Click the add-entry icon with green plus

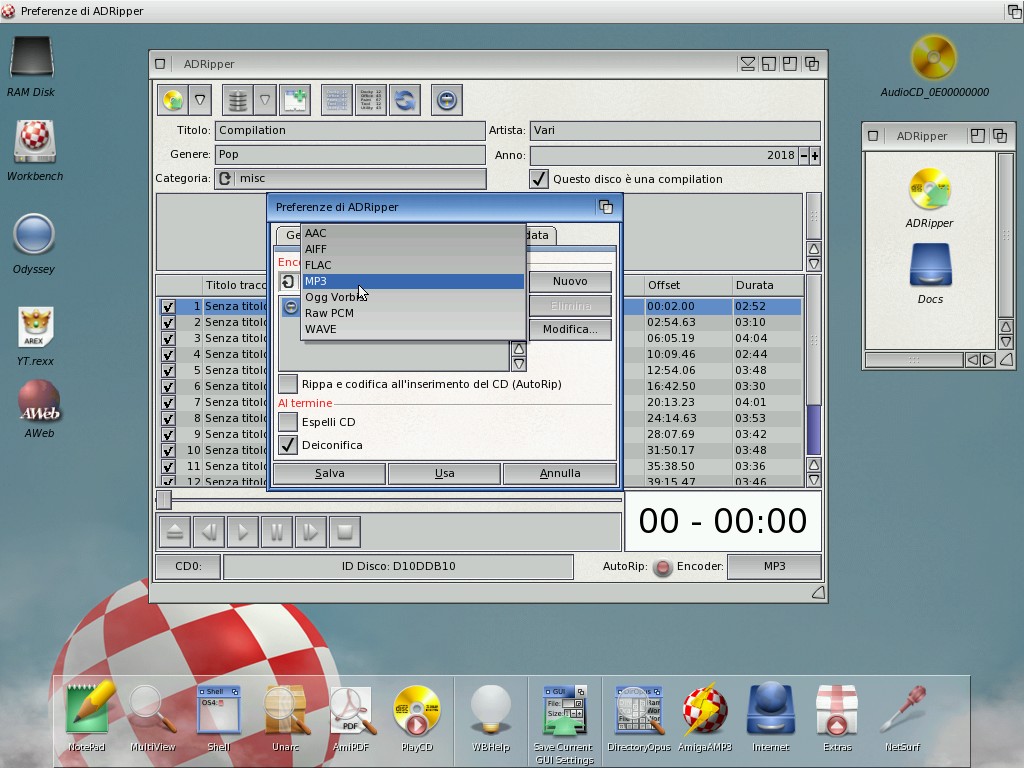(x=294, y=100)
